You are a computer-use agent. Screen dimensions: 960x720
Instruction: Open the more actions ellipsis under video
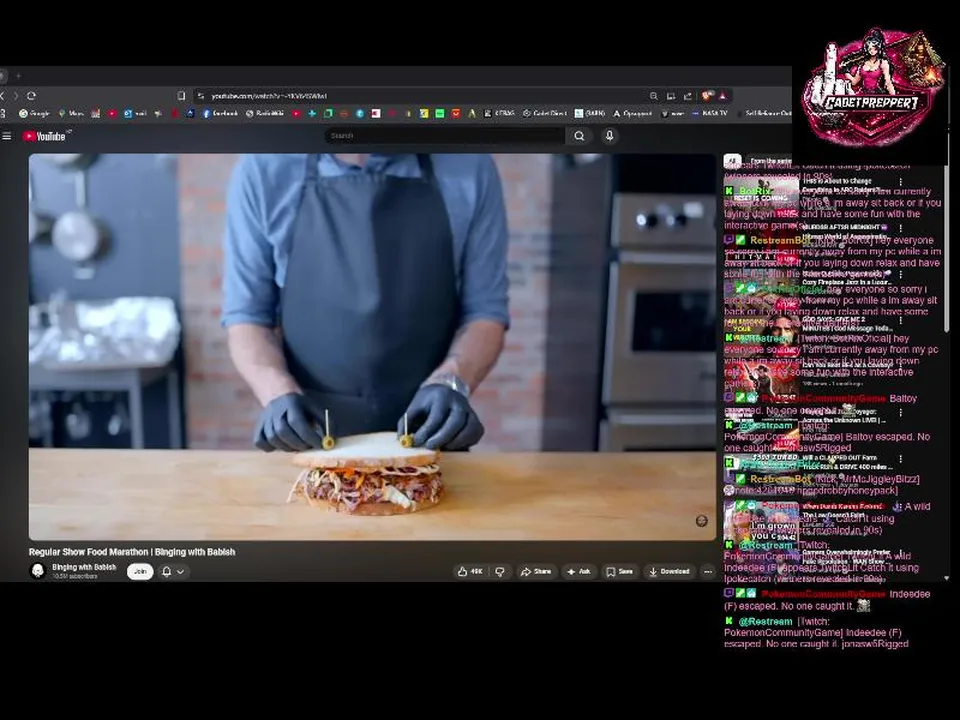(708, 571)
